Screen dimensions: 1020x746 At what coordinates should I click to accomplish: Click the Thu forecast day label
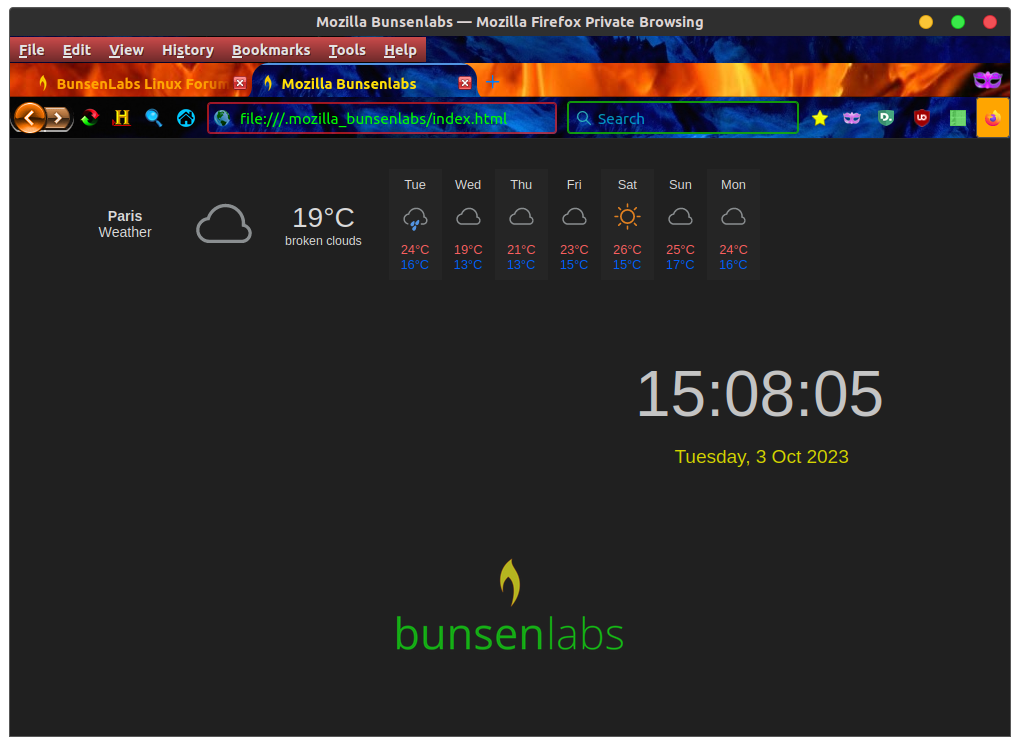click(x=521, y=185)
